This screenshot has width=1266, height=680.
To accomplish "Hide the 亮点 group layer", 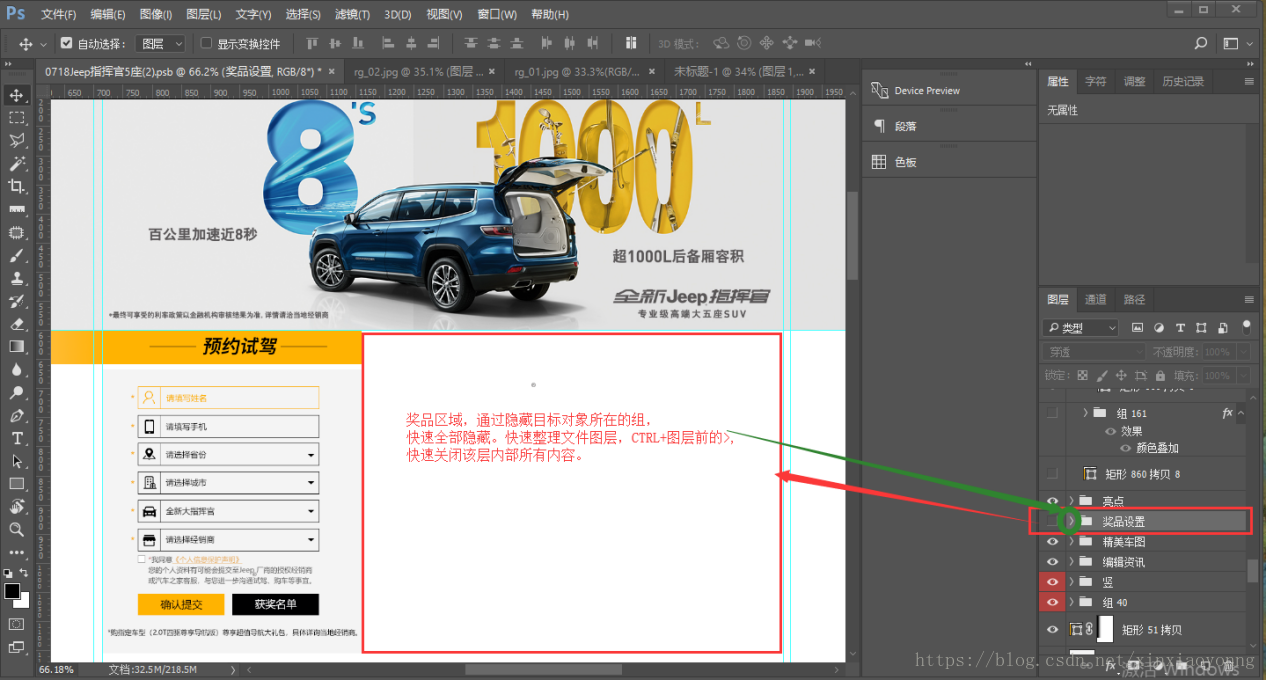I will tap(1052, 501).
